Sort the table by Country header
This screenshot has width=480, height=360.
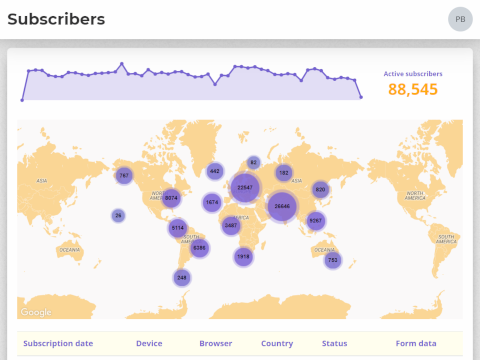(x=277, y=344)
